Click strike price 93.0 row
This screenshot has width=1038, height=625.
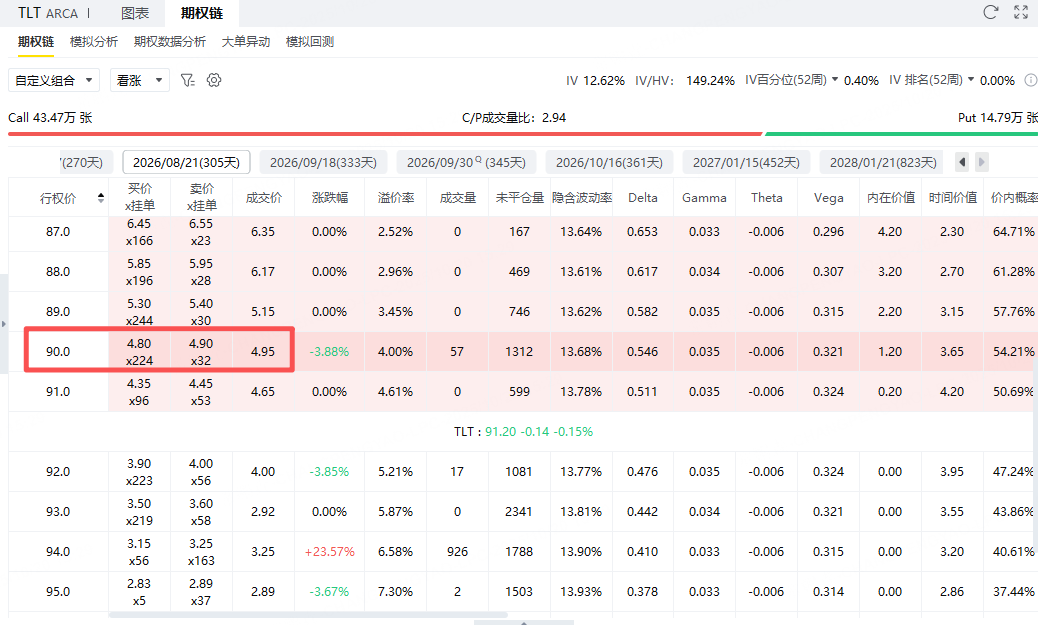click(522, 512)
